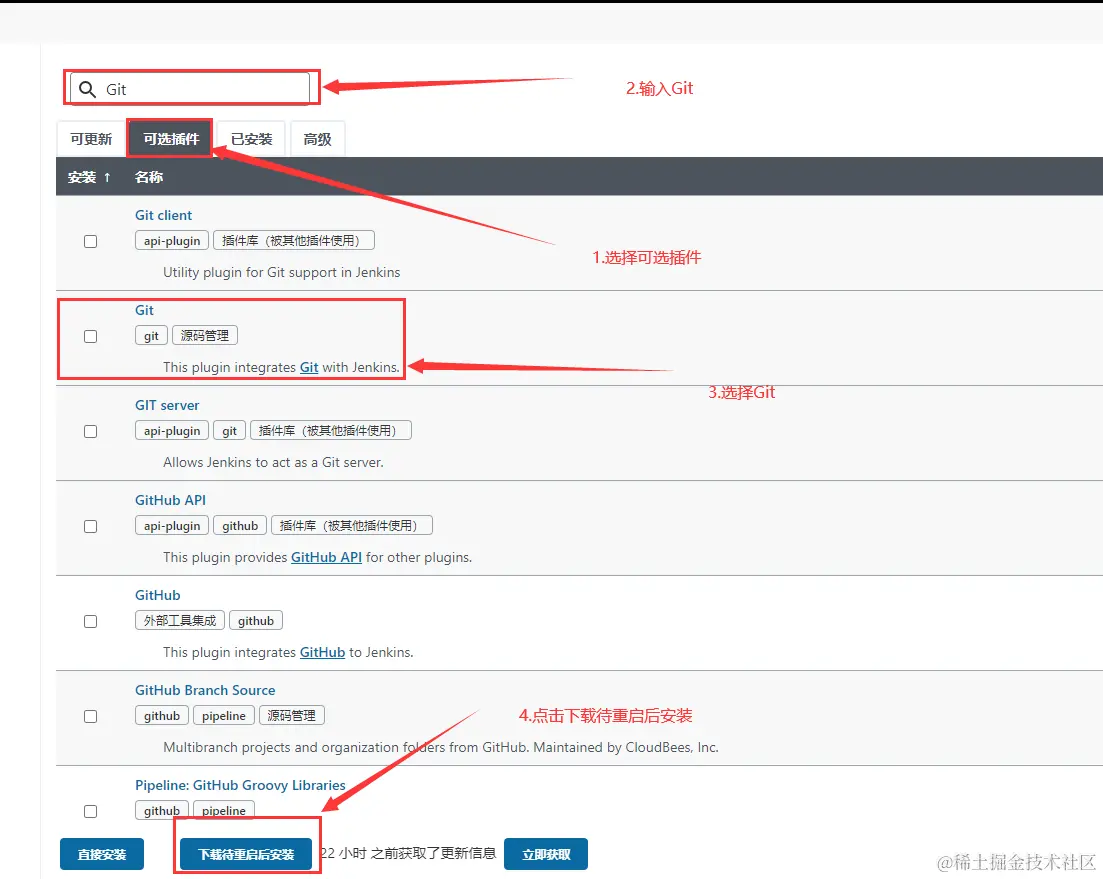This screenshot has width=1103, height=879.
Task: Open the GitHub Branch Source link
Action: tap(205, 690)
